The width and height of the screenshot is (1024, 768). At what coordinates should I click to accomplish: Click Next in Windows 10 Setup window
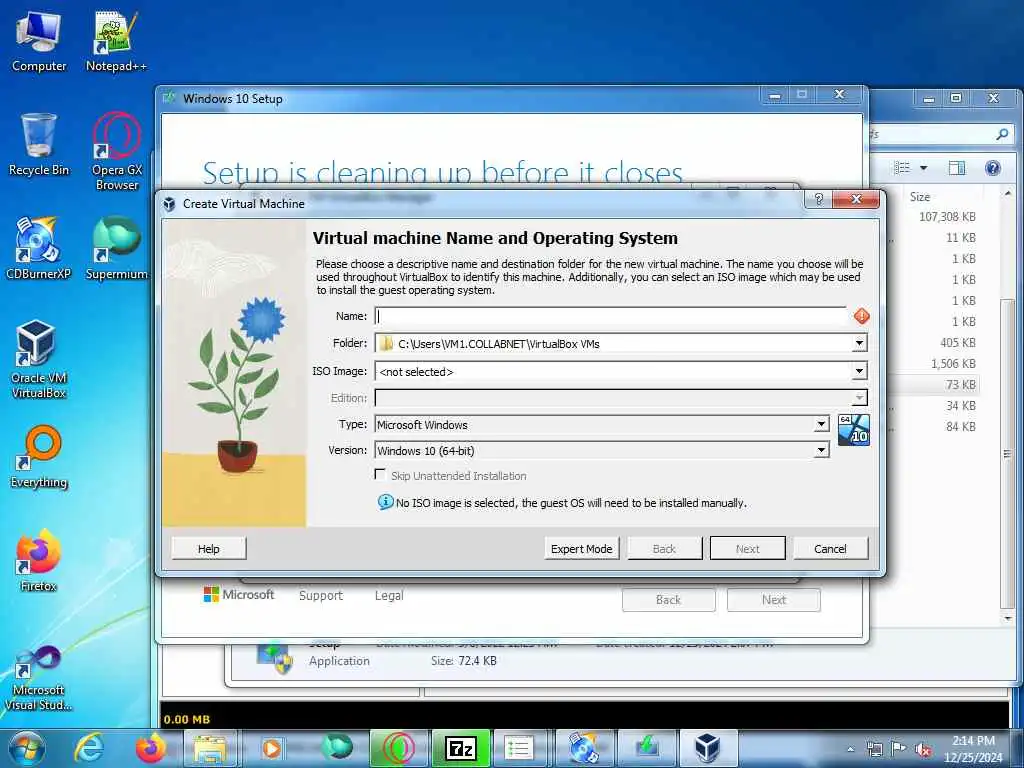point(774,600)
